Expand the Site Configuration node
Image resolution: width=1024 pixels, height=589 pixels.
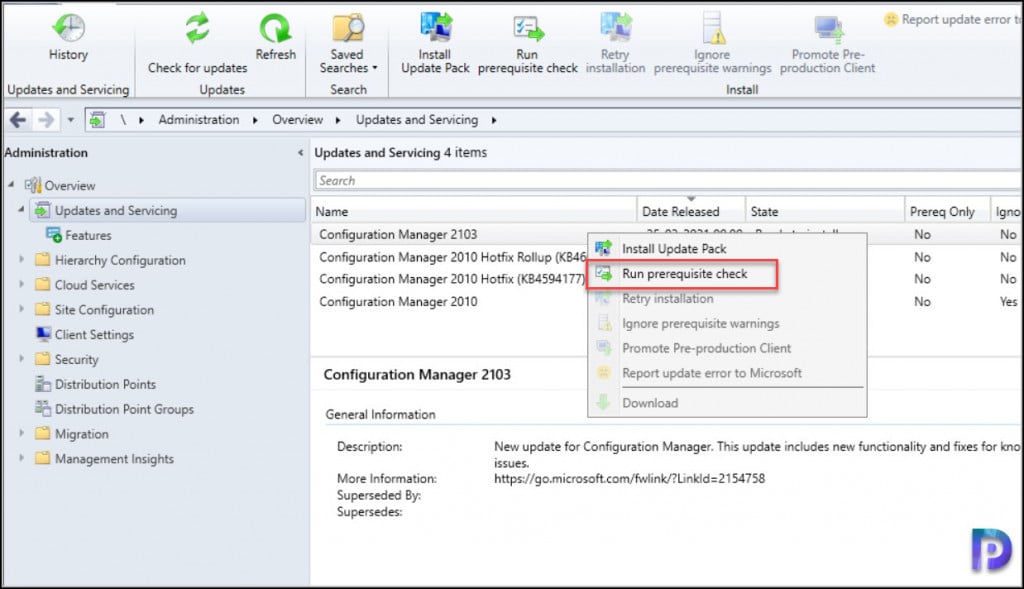[x=22, y=309]
